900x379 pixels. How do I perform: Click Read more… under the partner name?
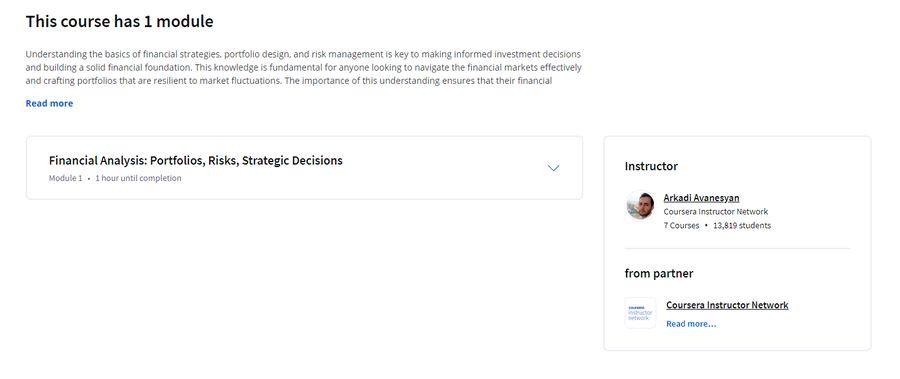click(691, 324)
